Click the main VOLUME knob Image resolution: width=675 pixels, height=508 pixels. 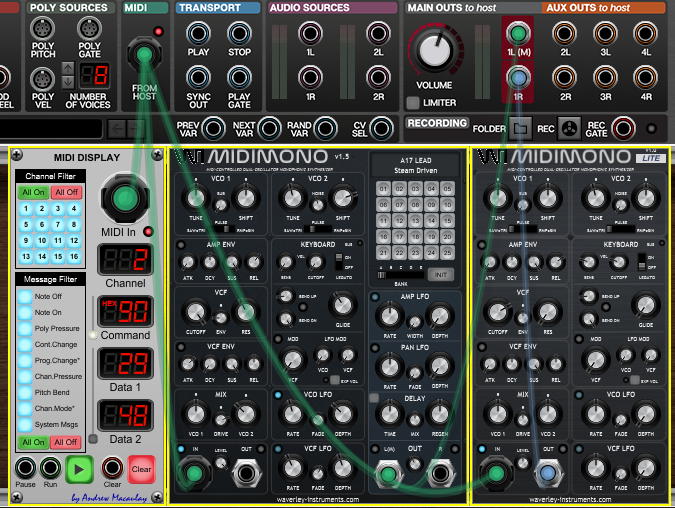[435, 51]
